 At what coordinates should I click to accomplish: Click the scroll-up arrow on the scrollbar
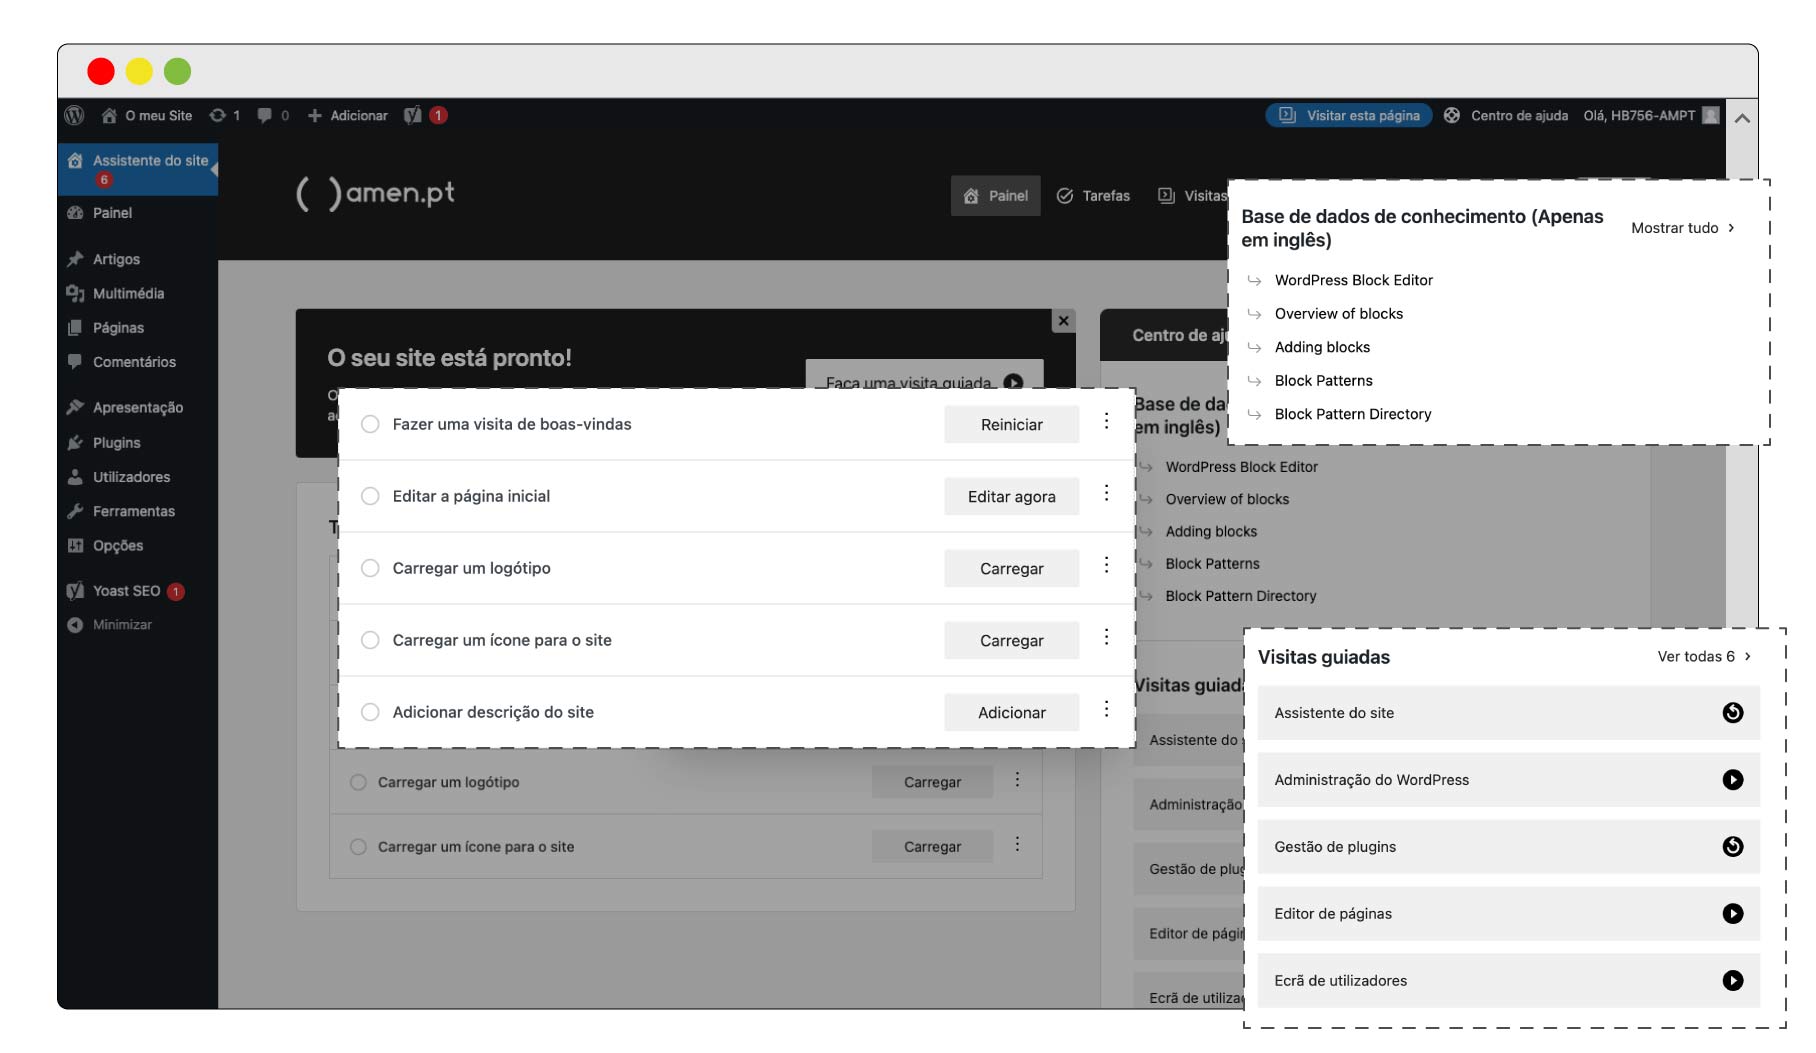point(1742,118)
